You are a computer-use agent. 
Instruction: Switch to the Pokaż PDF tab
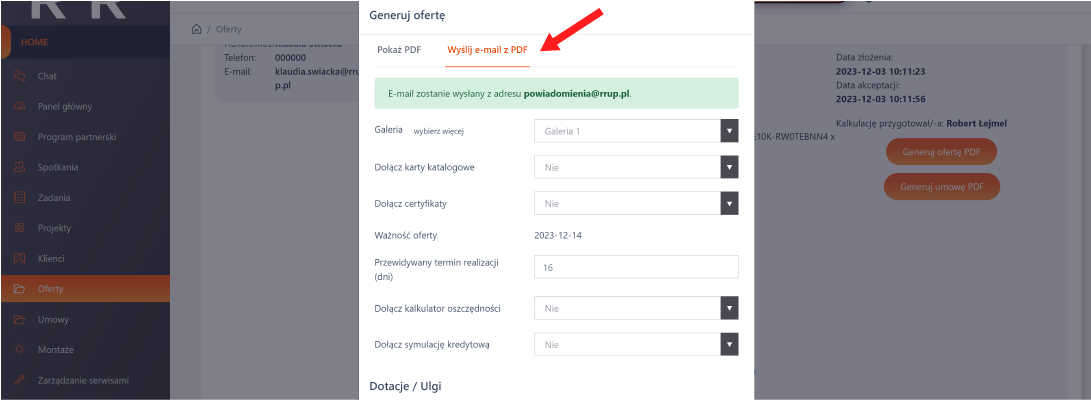[399, 49]
